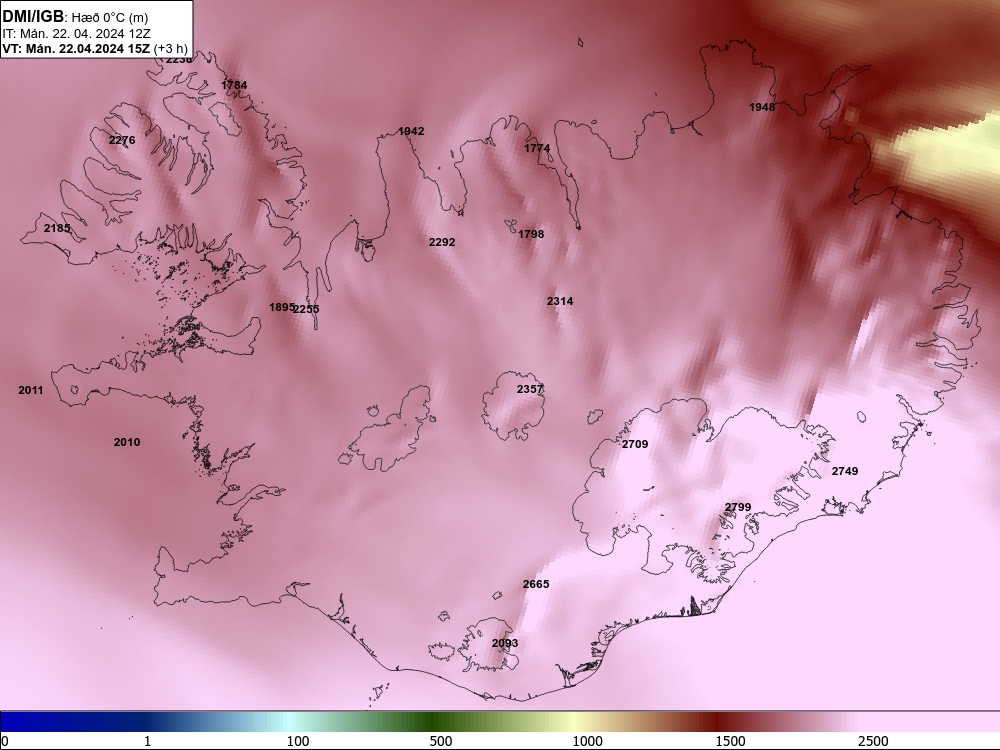Click the 500 label on the color scale
Image resolution: width=1000 pixels, height=750 pixels.
tap(441, 741)
